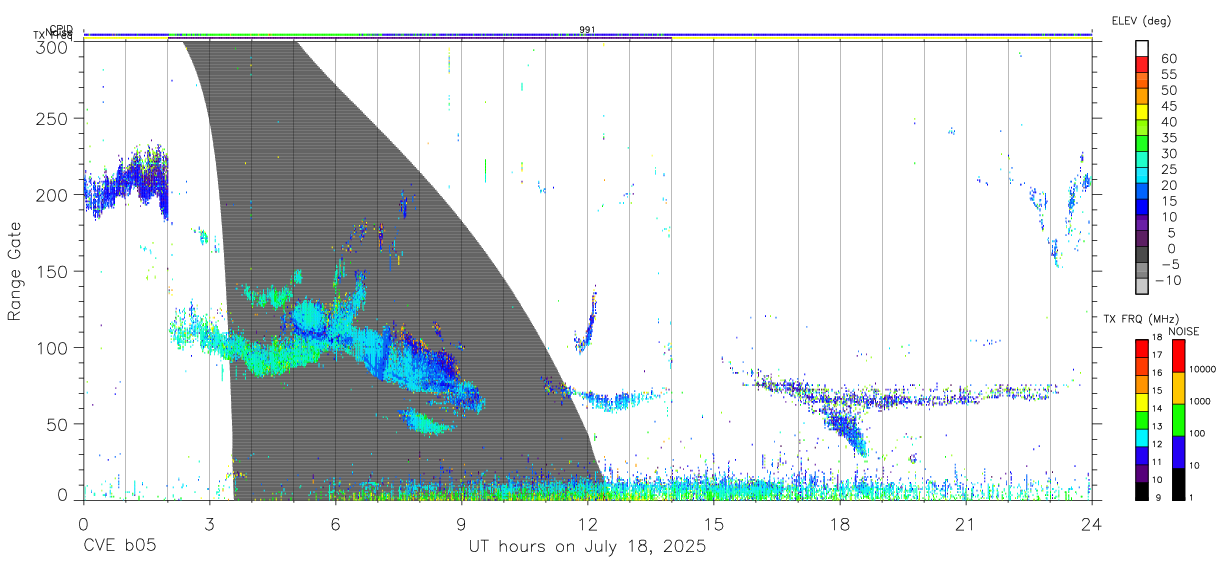
Task: Select the green segment of NOISE bar
Action: 1179,419
